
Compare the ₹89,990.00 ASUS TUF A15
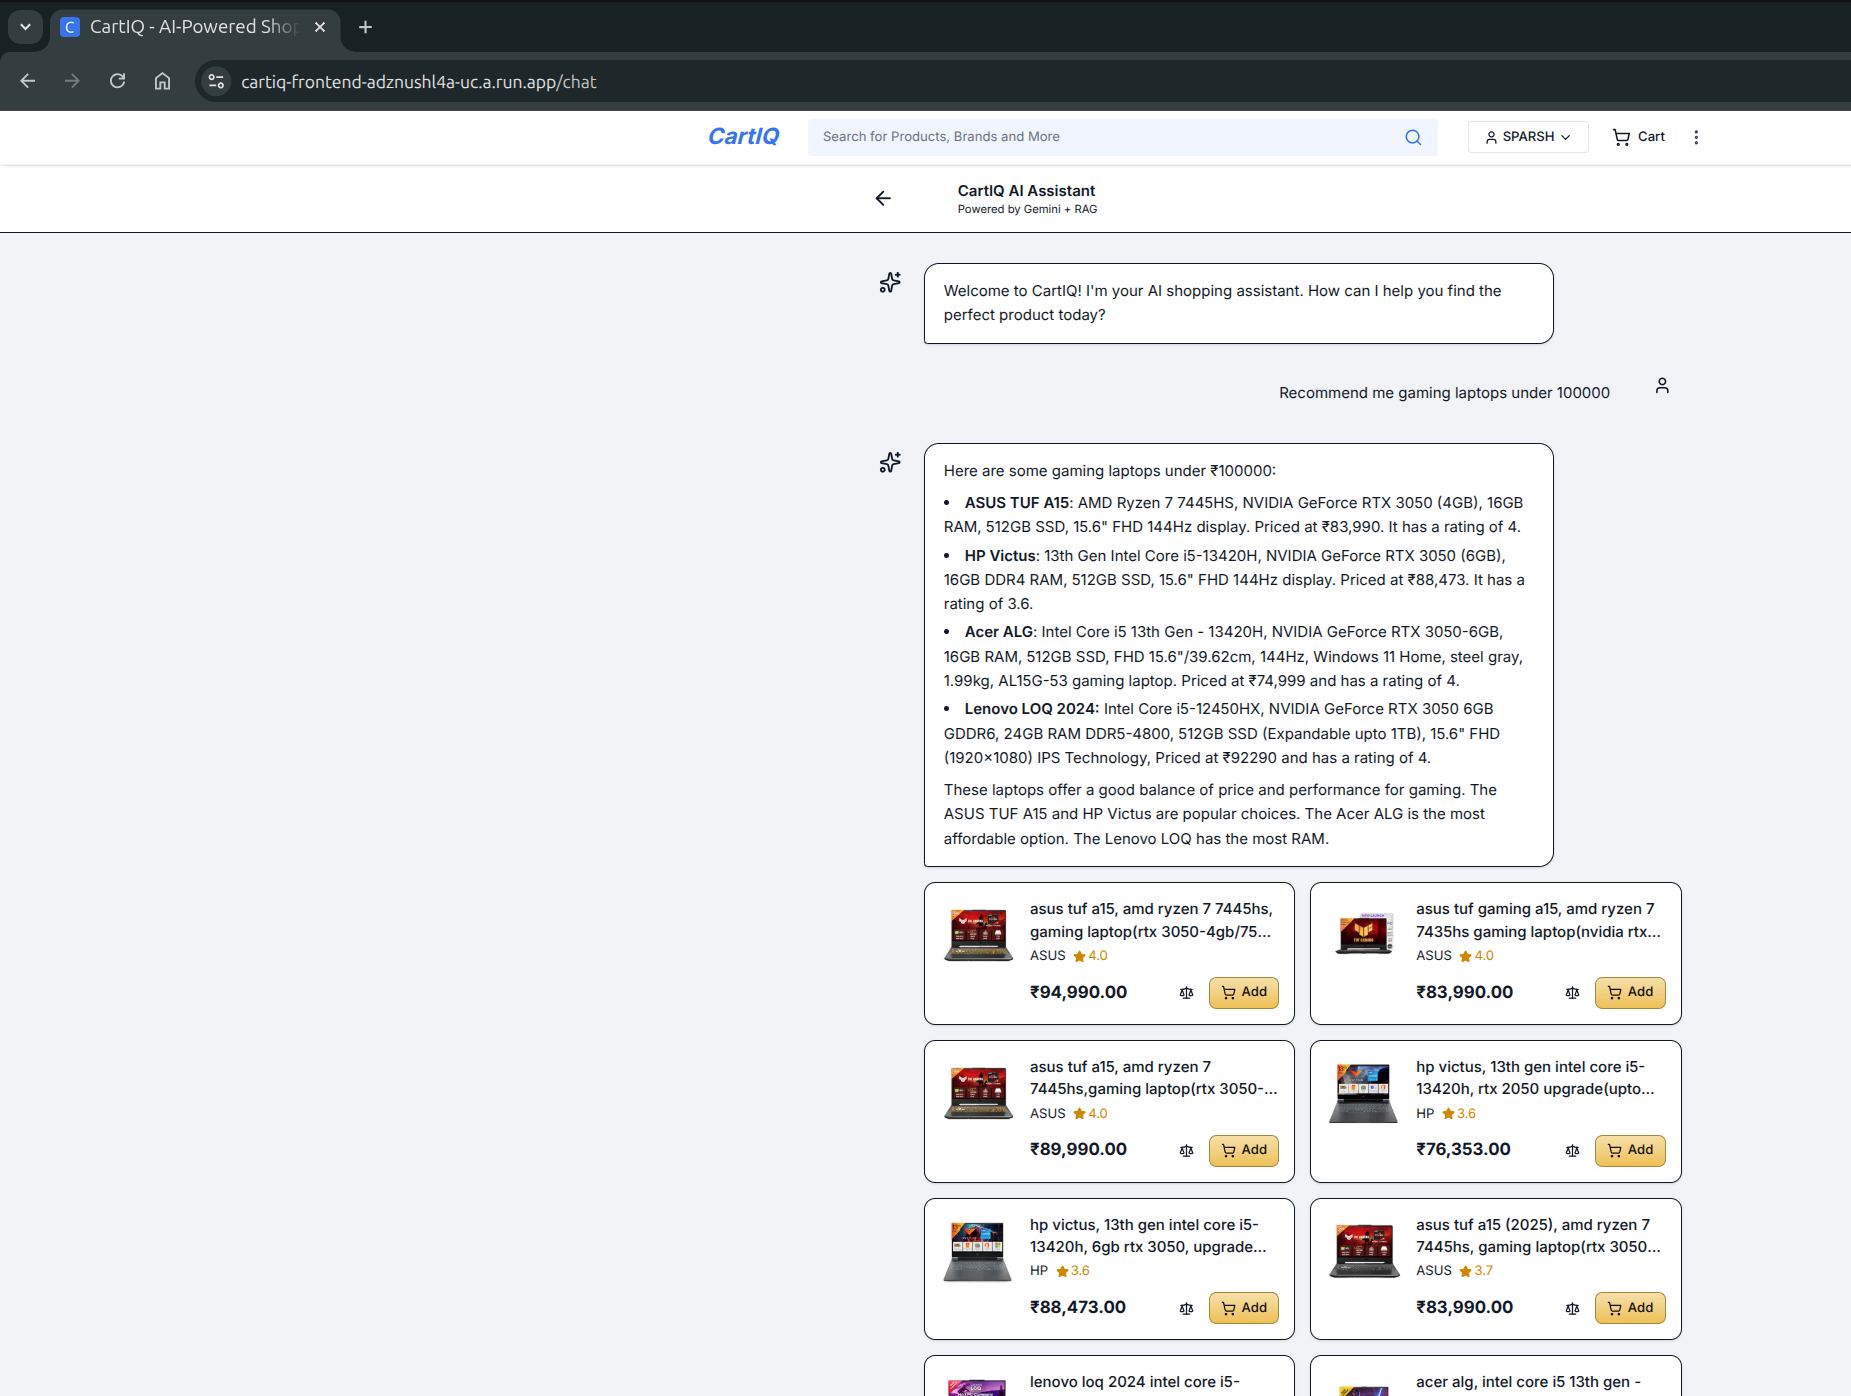1186,1151
